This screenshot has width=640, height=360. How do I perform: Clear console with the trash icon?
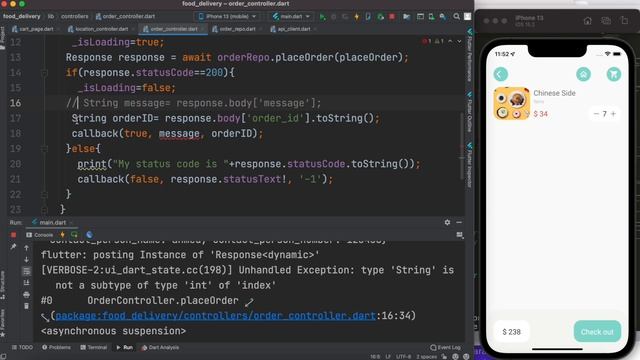click(x=27, y=306)
